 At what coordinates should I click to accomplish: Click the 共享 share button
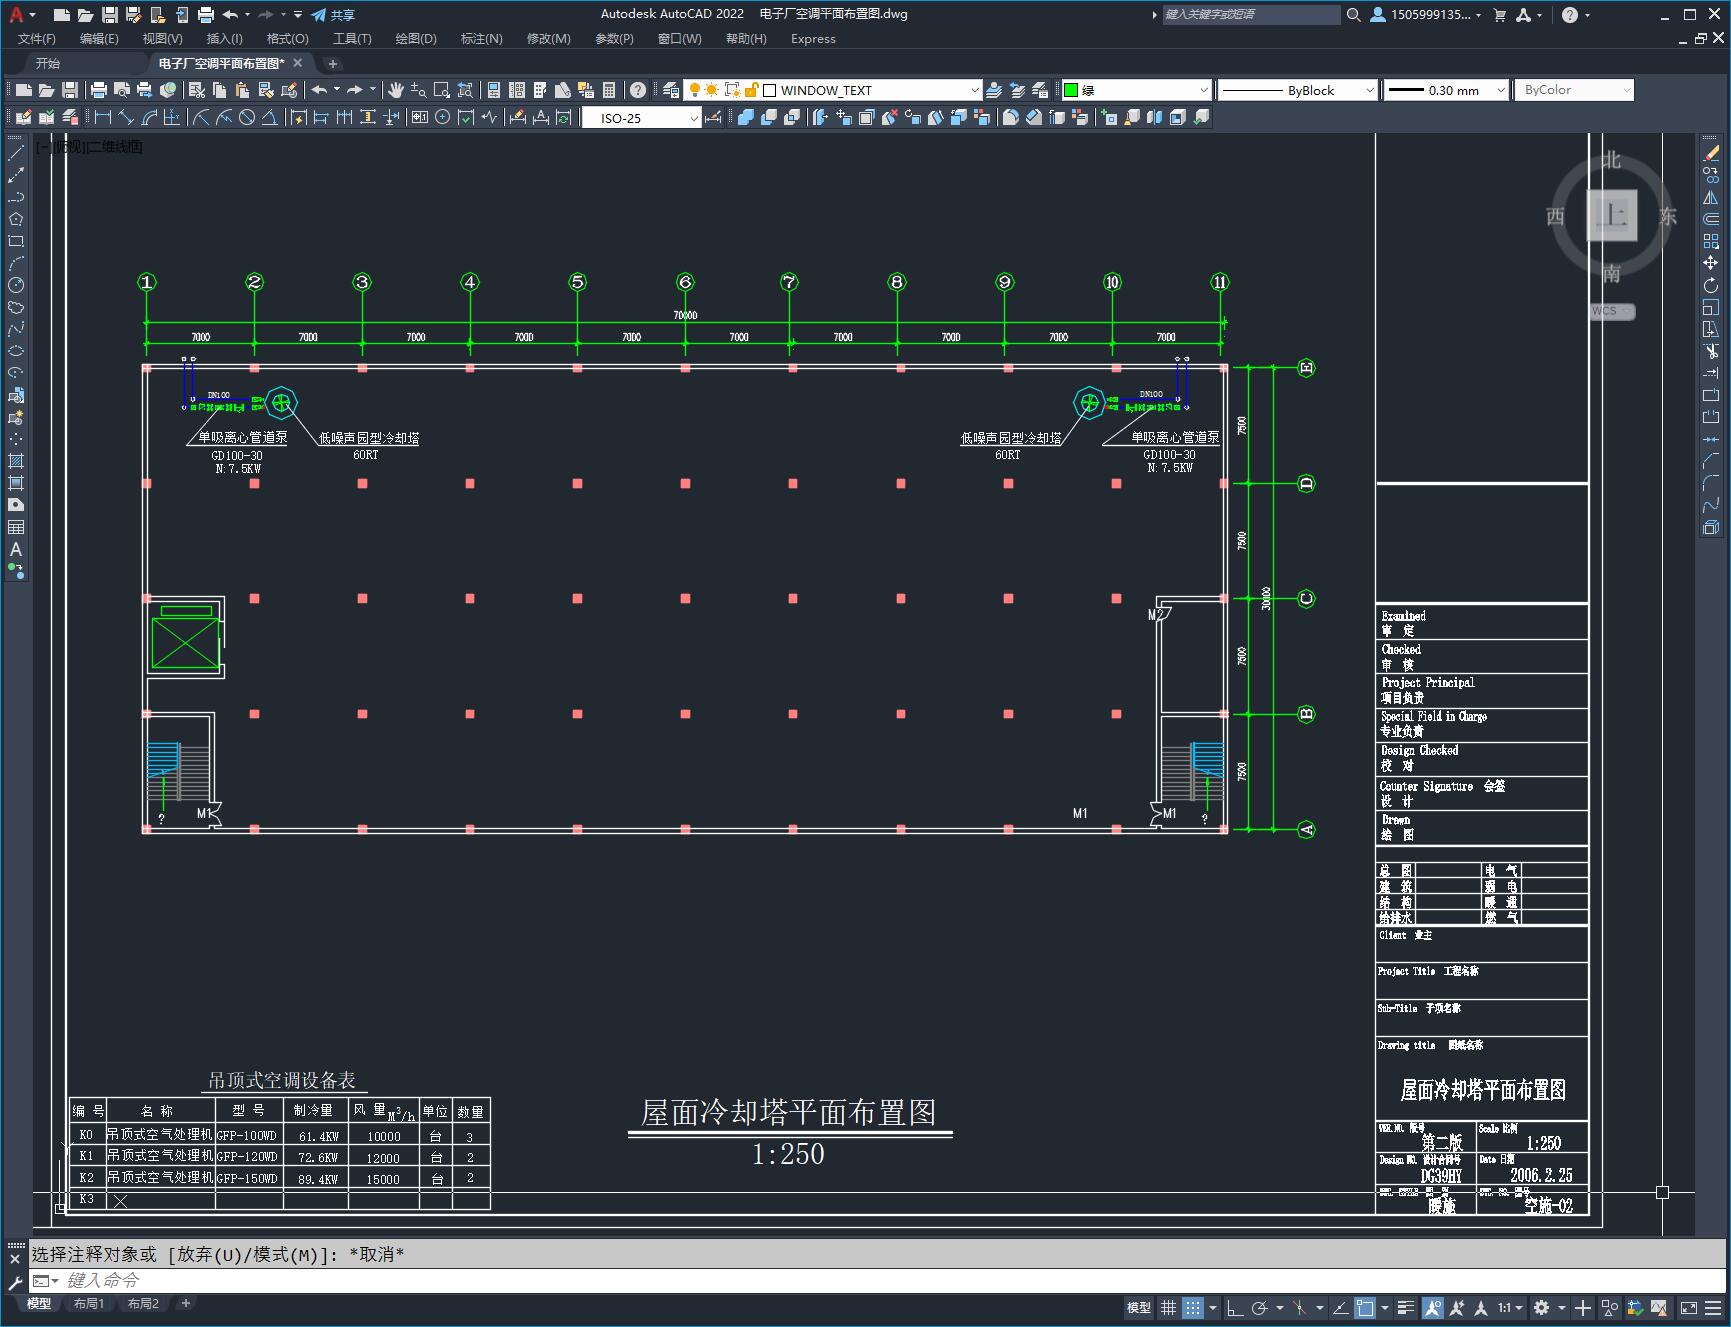click(x=333, y=15)
